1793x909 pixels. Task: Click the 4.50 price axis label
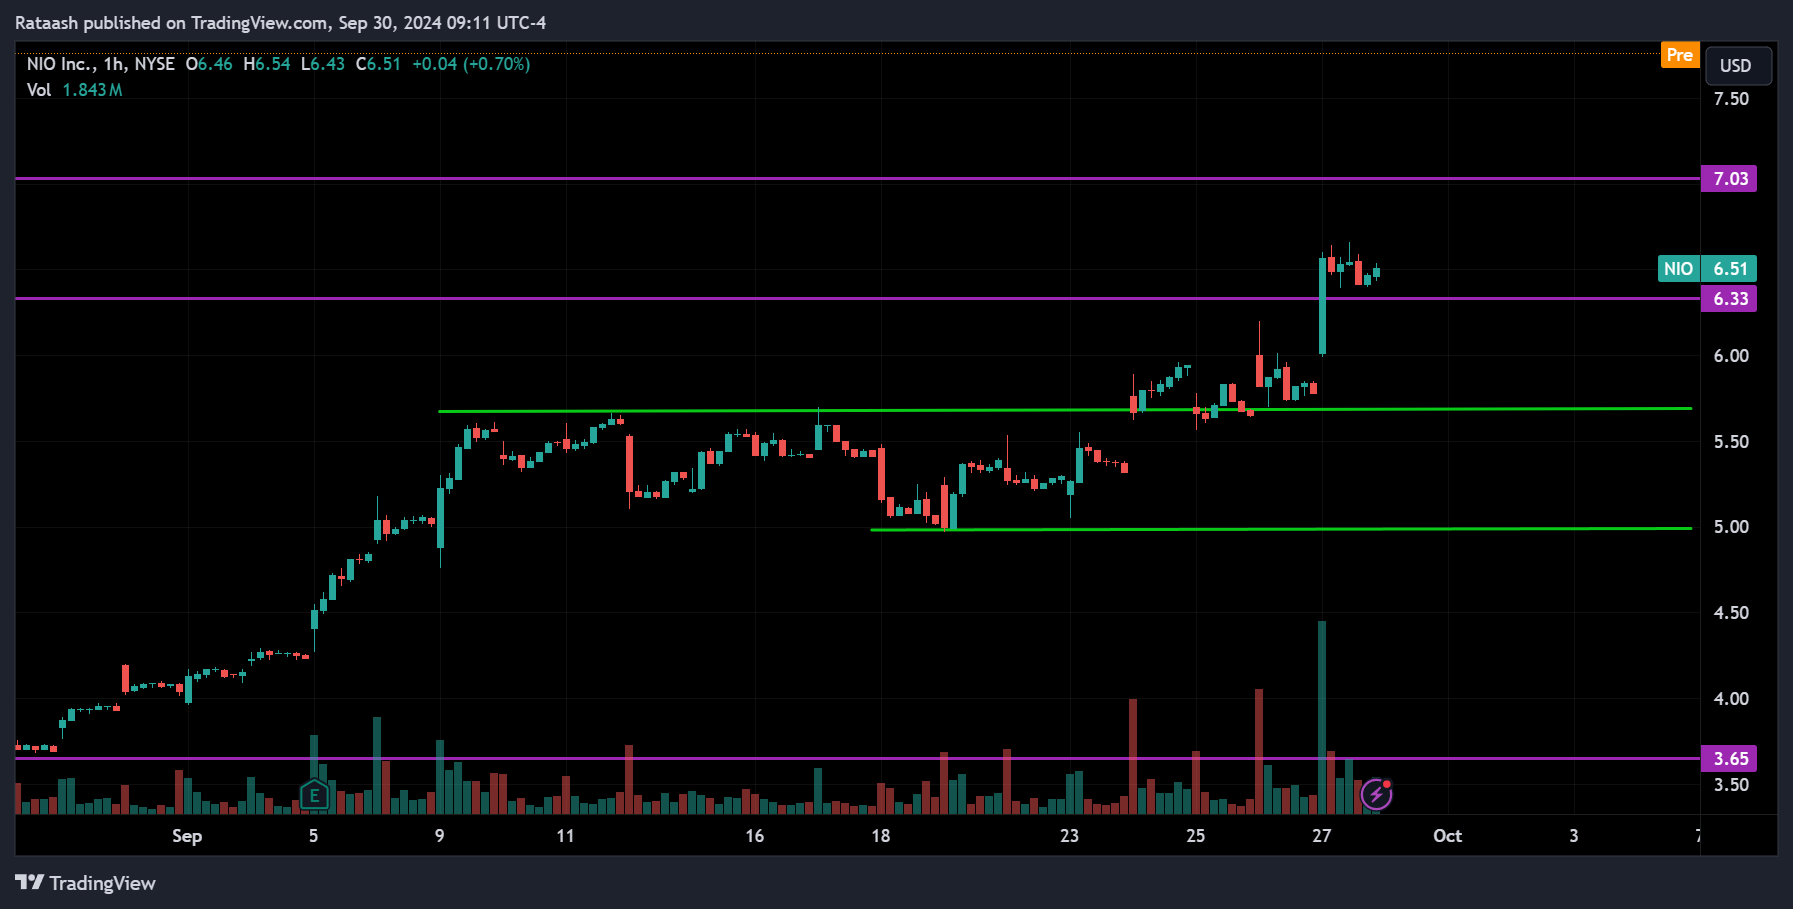coord(1731,613)
